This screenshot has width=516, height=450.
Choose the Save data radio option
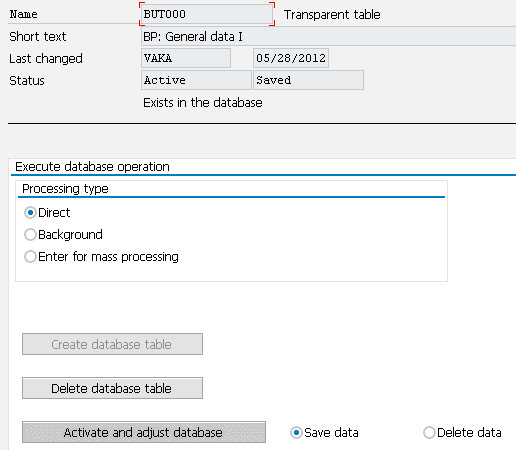click(x=296, y=433)
